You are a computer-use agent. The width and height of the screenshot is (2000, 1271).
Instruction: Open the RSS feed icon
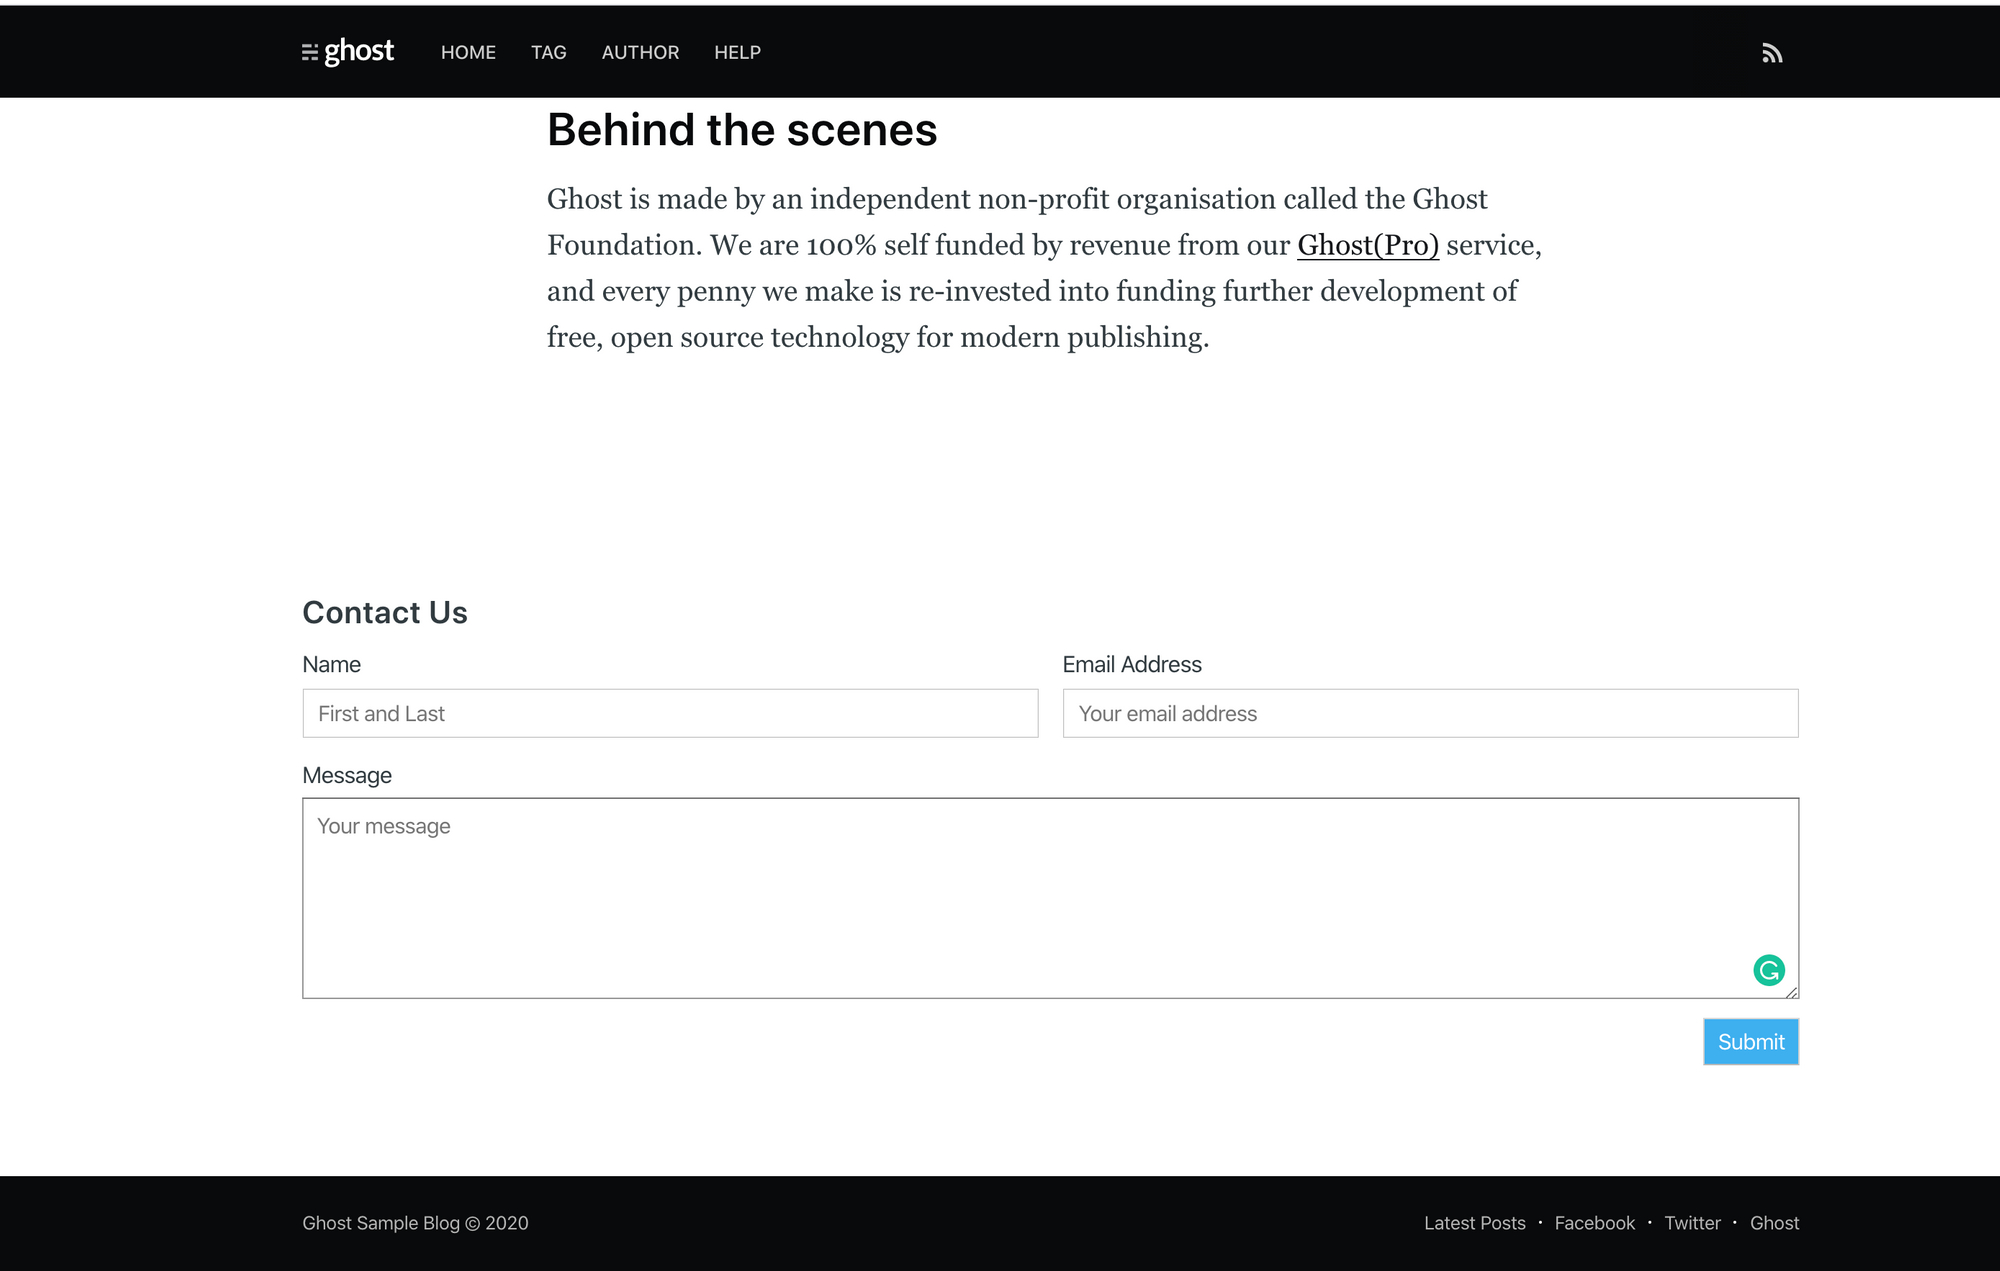(1772, 53)
